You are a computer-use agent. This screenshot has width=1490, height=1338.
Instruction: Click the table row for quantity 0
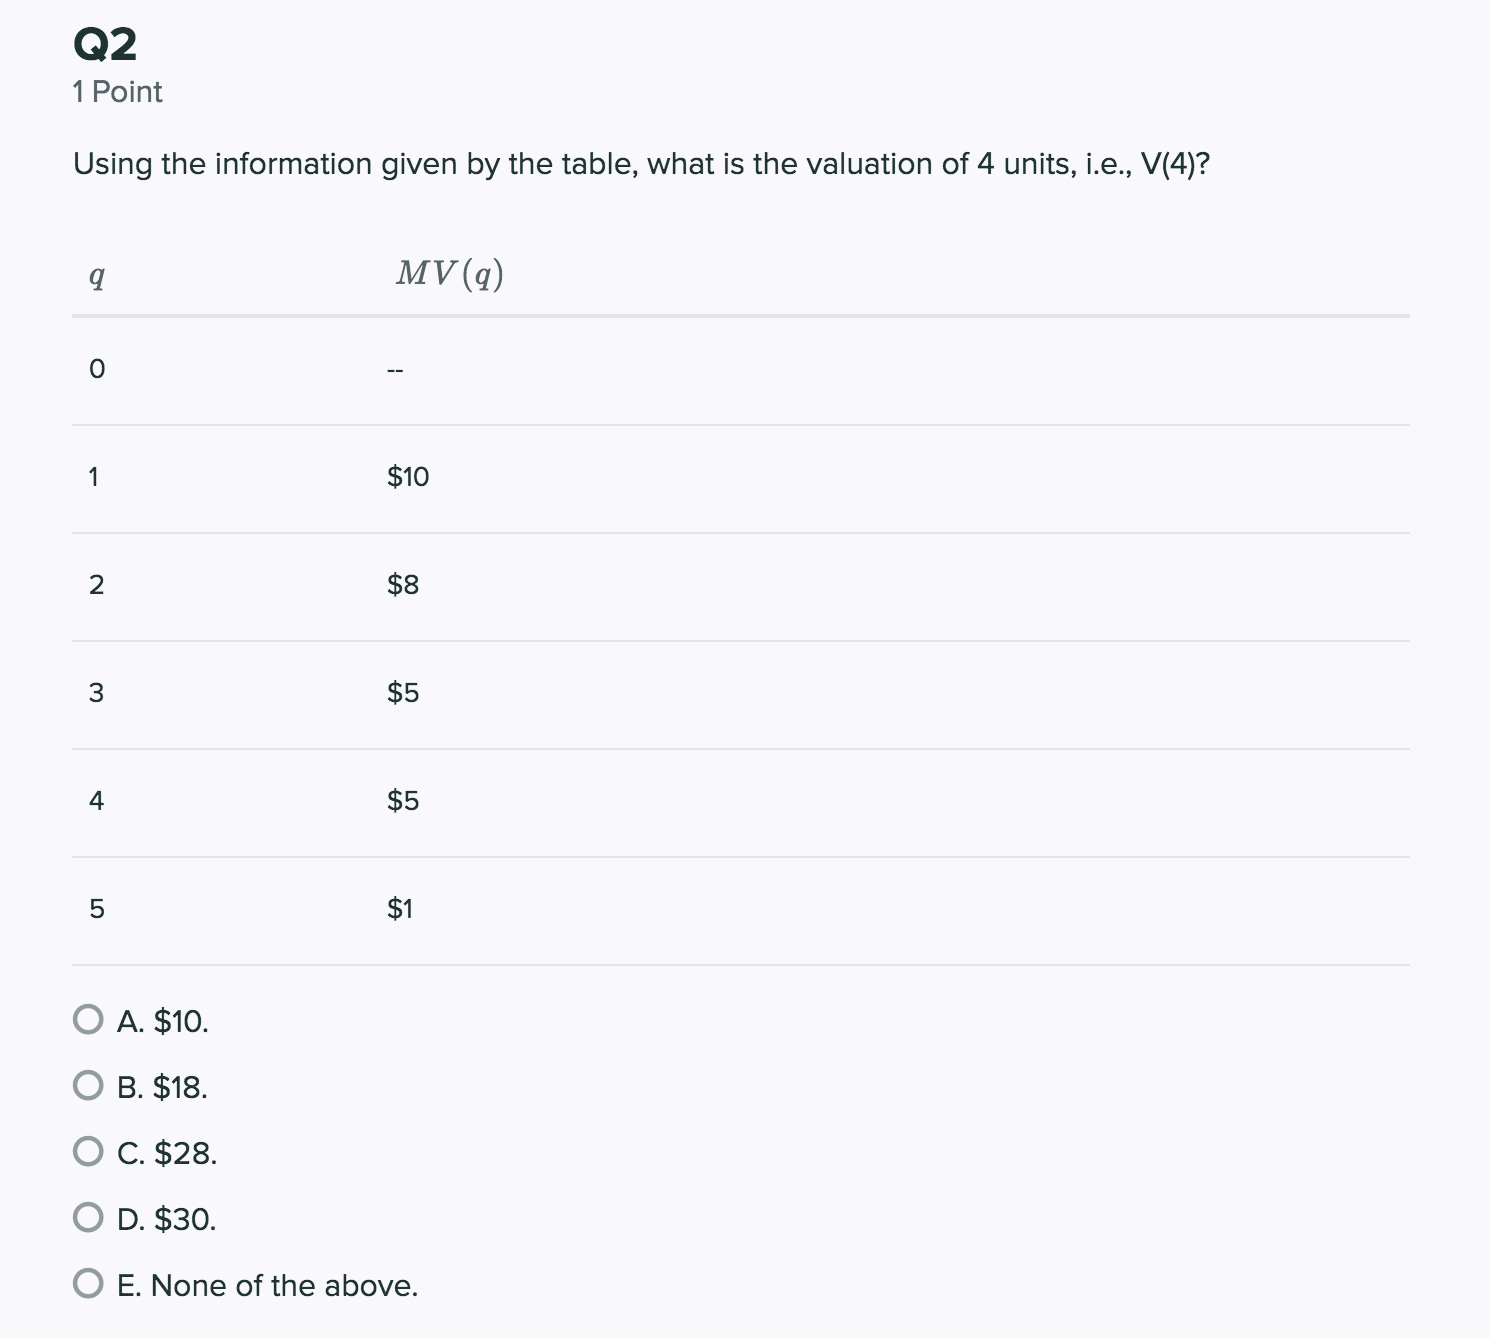[96, 368]
